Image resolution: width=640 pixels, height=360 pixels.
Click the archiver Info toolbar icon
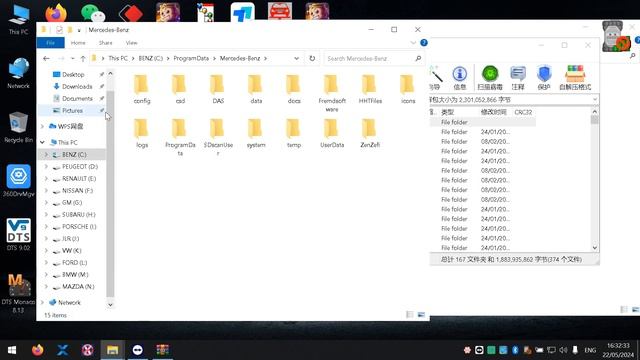pyautogui.click(x=460, y=78)
